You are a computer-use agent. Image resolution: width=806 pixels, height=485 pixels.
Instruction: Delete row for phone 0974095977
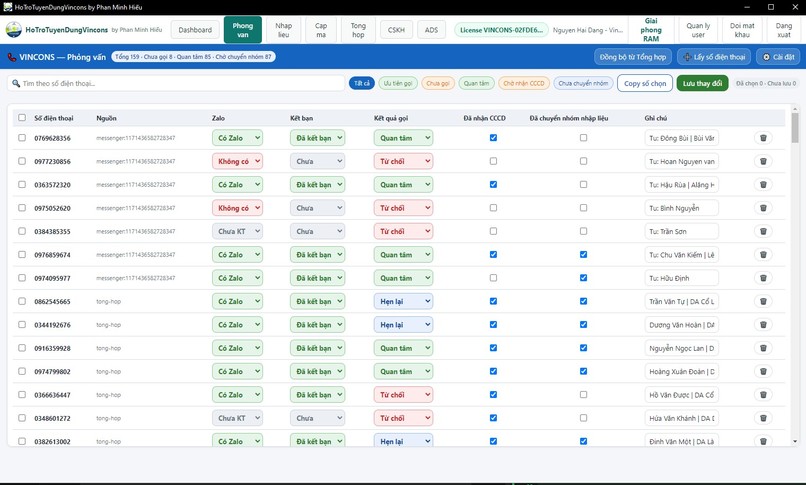coord(763,278)
